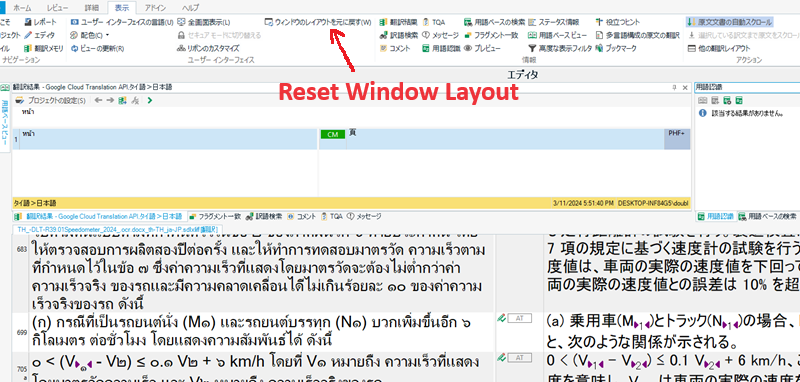This screenshot has height=382, width=800.
Task: Click 用語ベースの検索 in the ribbon
Action: coord(494,22)
